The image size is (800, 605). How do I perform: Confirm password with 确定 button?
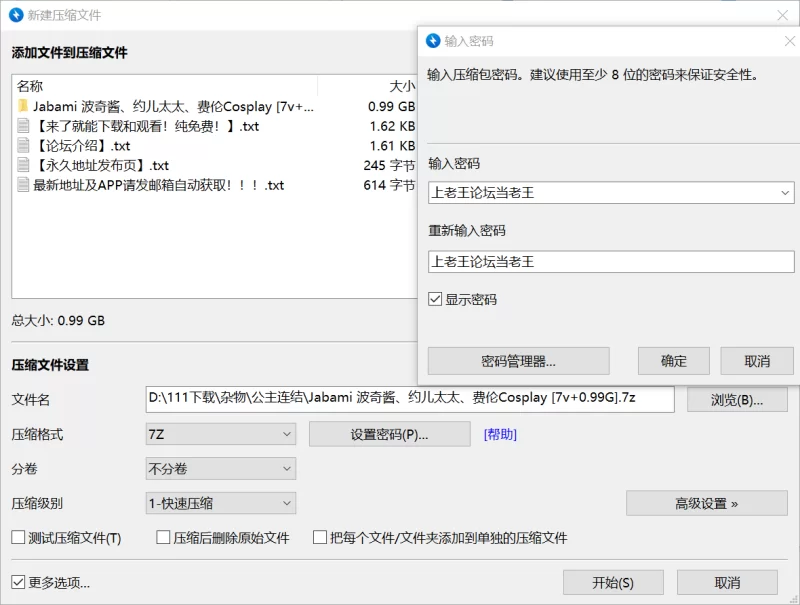(673, 361)
